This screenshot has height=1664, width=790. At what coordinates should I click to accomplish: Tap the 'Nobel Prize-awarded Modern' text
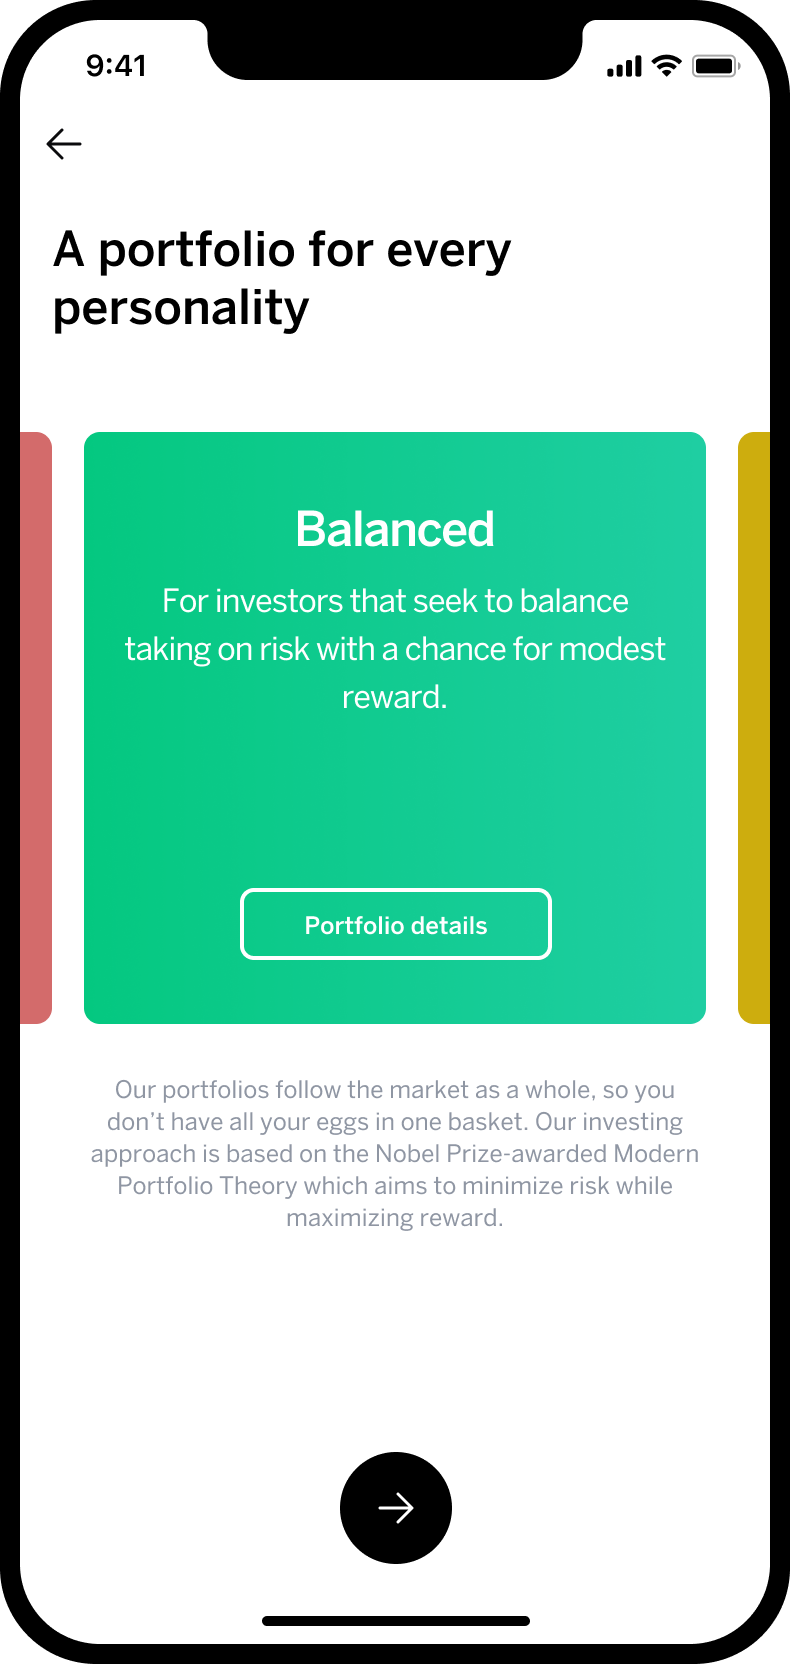point(536,1154)
